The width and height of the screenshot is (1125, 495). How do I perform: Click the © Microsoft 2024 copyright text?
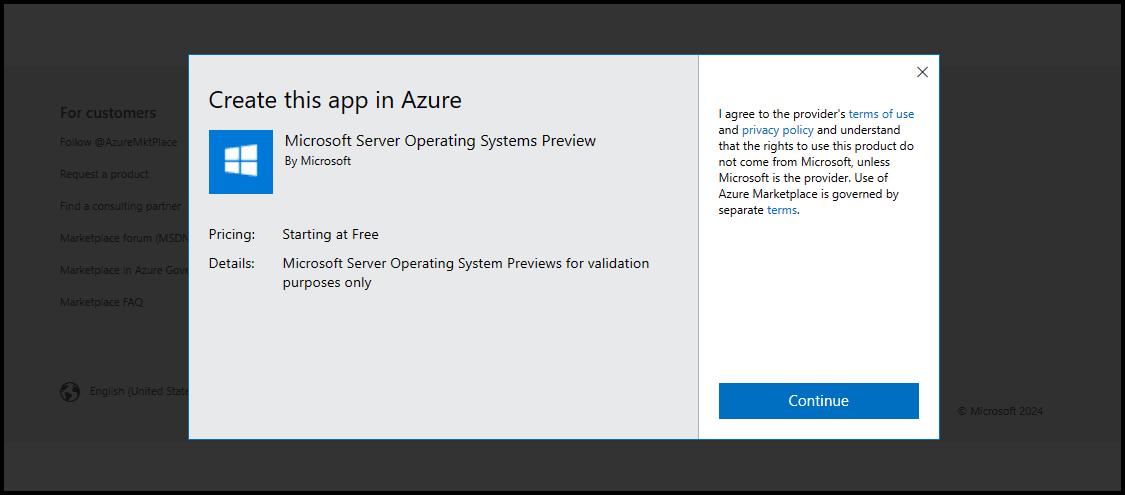[x=1000, y=411]
